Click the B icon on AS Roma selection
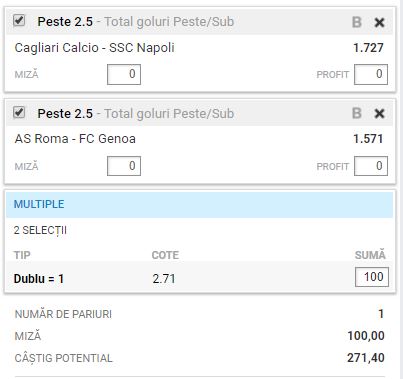This screenshot has width=403, height=379. pos(357,114)
